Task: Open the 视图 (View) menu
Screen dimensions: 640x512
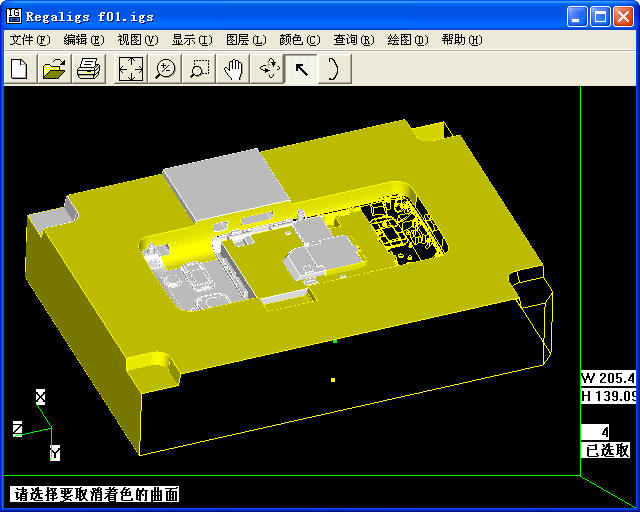Action: [x=137, y=40]
